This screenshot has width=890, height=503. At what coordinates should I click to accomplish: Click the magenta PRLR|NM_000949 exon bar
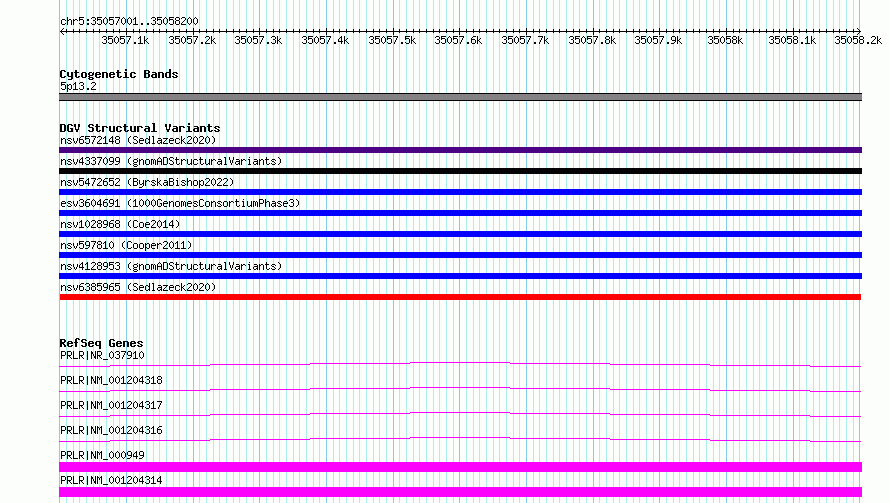pos(460,467)
